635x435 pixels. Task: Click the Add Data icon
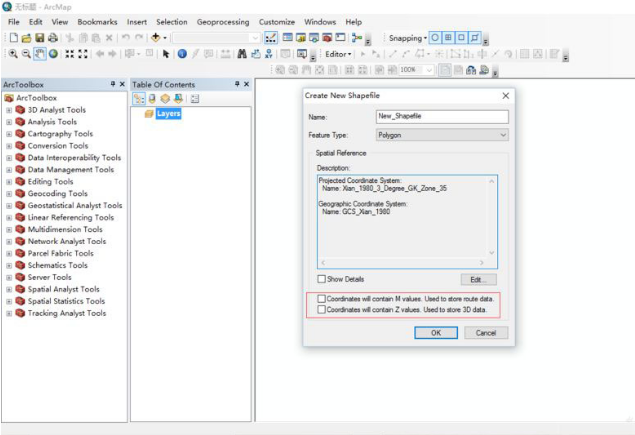tap(156, 38)
